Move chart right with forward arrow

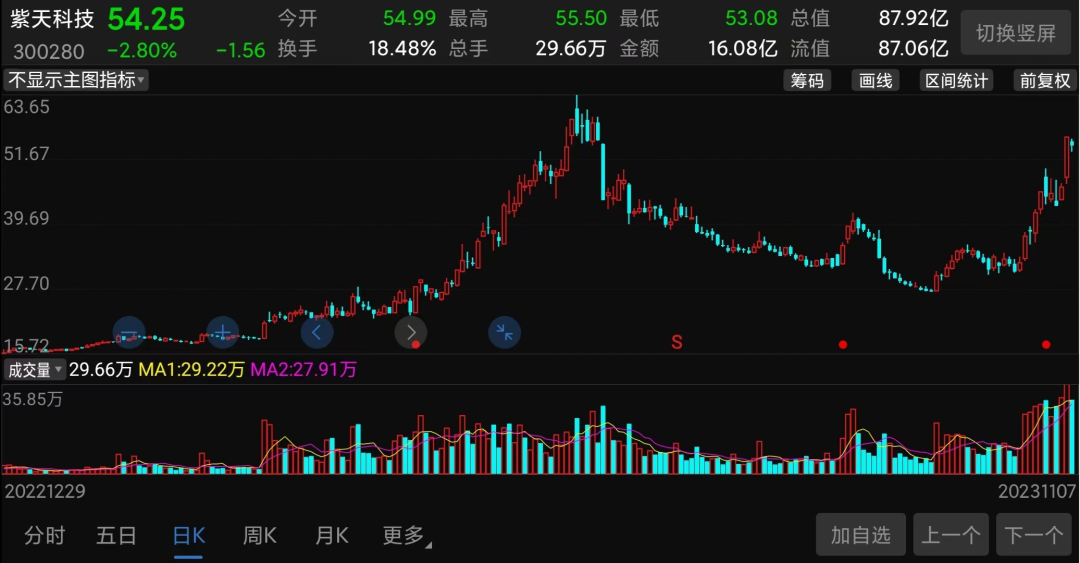click(x=411, y=333)
